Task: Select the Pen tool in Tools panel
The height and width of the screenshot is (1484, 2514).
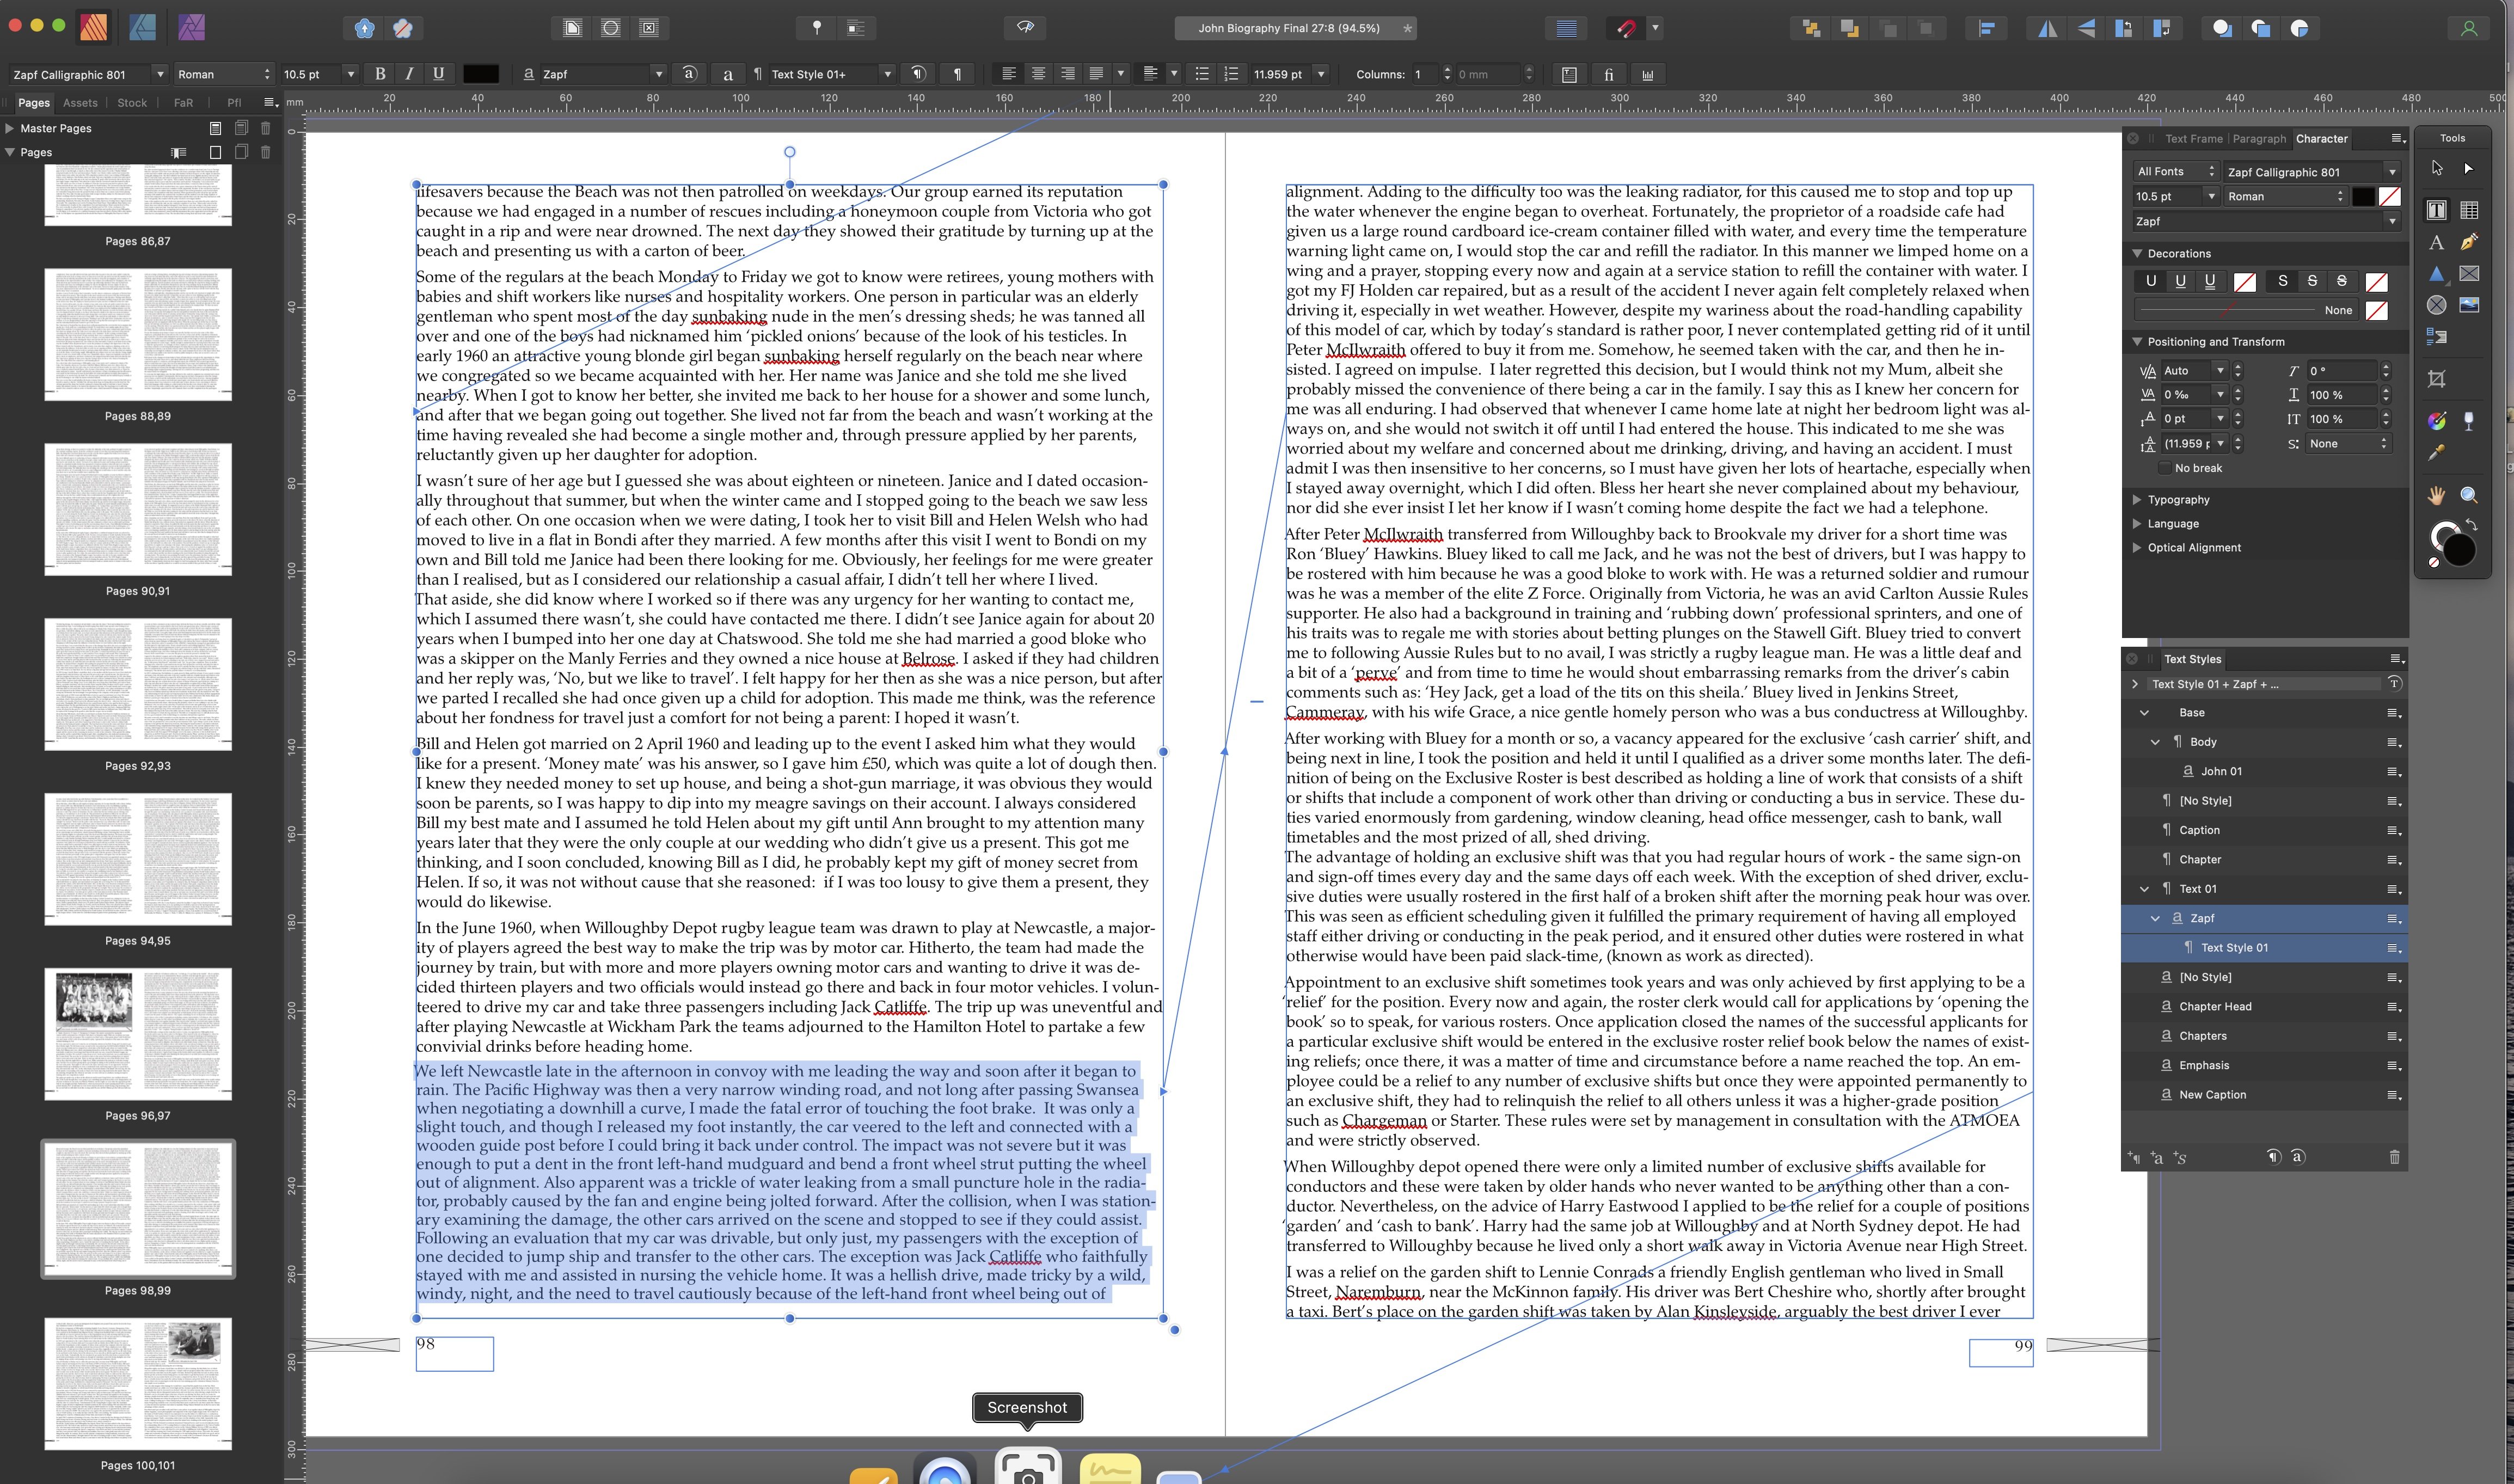Action: pos(2469,242)
